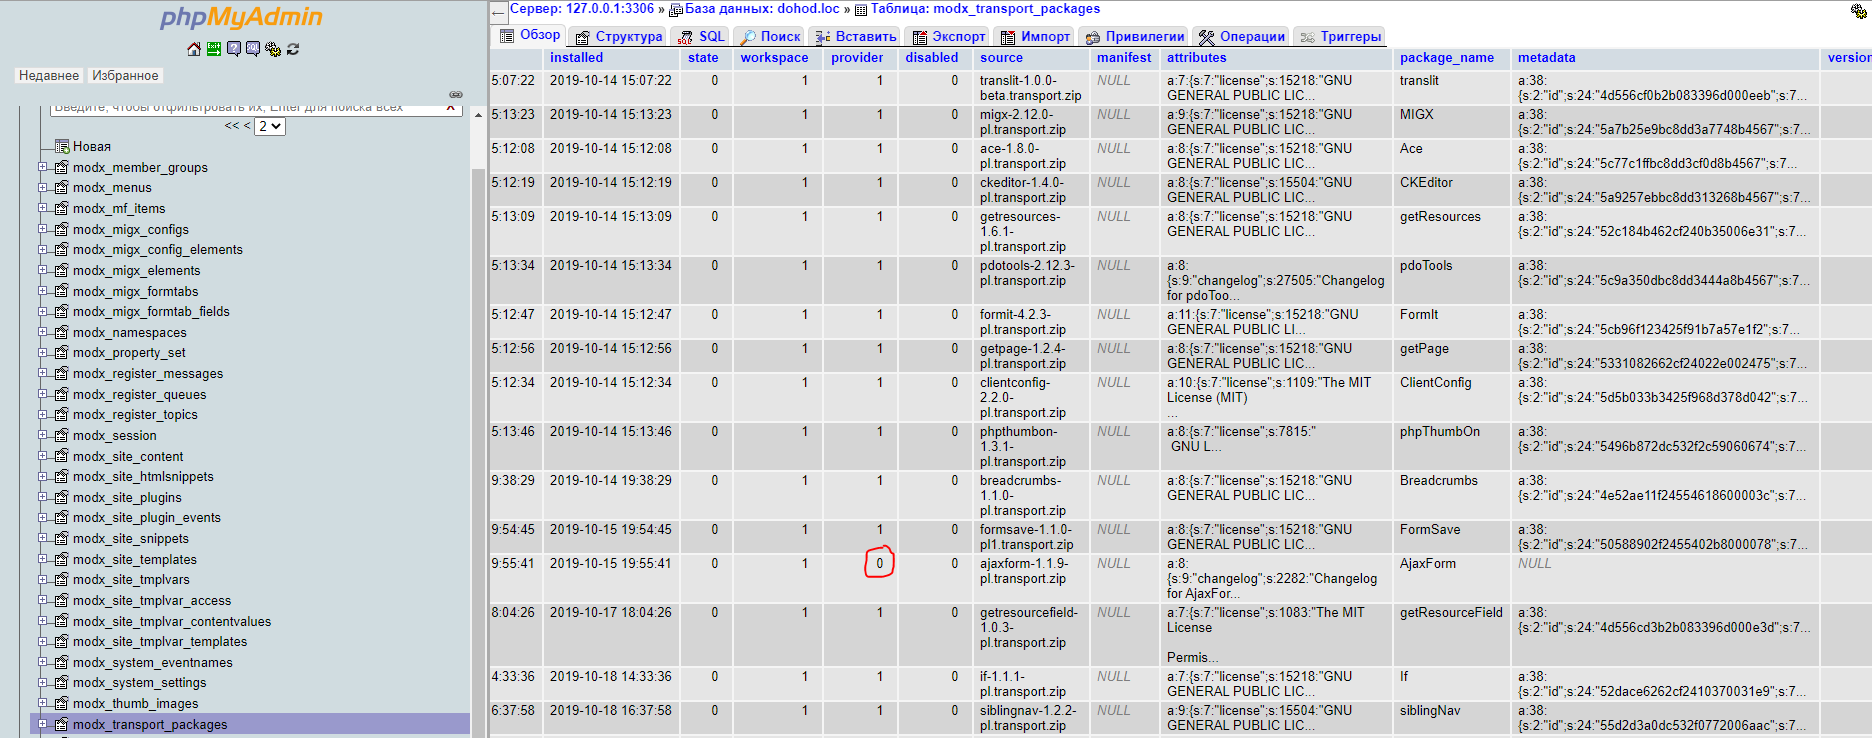The height and width of the screenshot is (738, 1872).
Task: Open the Новая new table link
Action: pos(92,146)
